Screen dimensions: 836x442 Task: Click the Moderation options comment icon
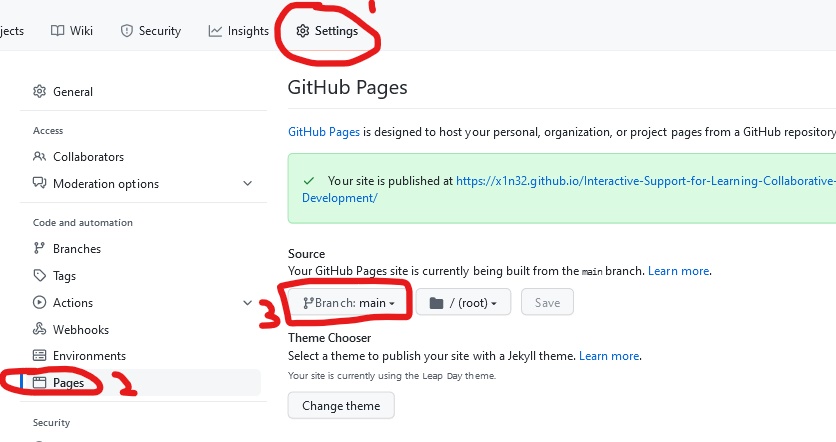[39, 183]
